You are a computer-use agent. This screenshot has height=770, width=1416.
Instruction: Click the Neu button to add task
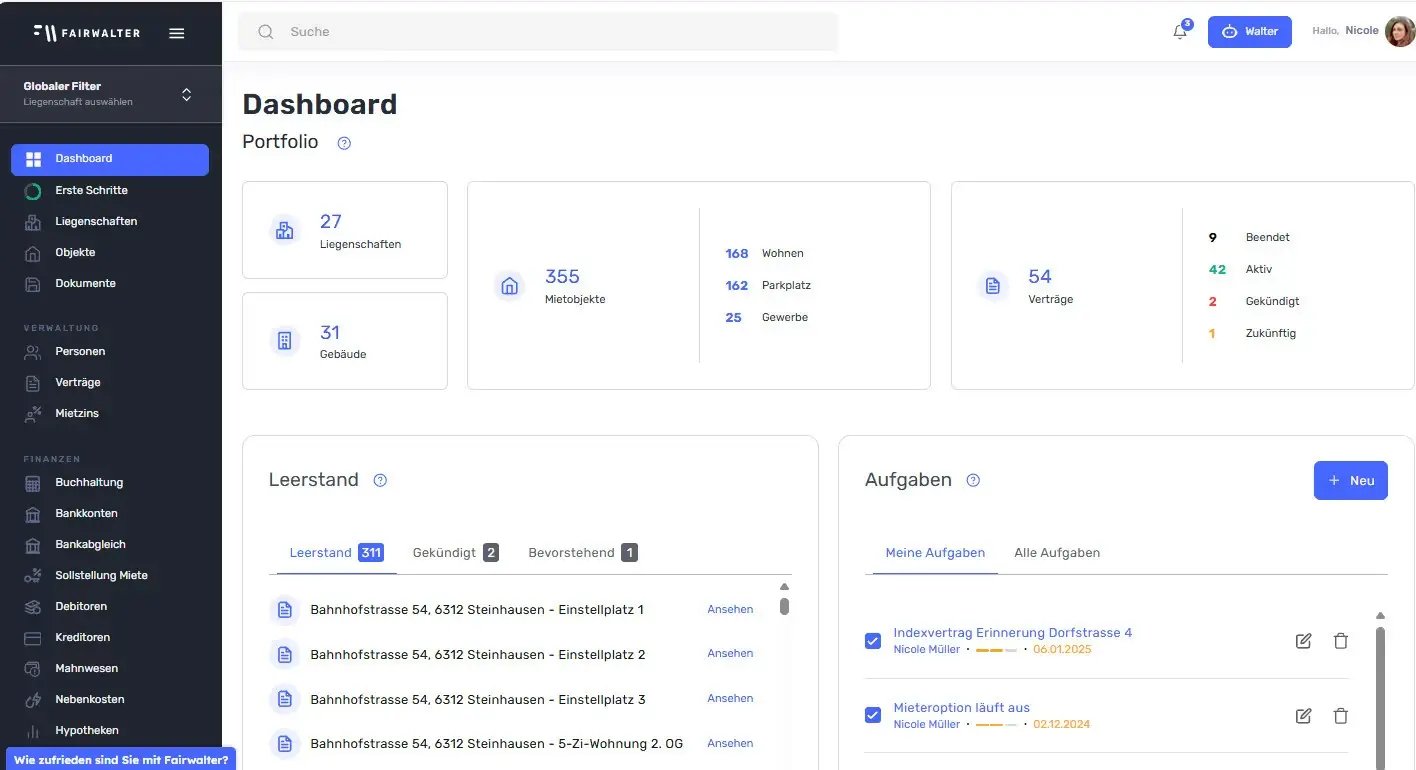tap(1350, 480)
